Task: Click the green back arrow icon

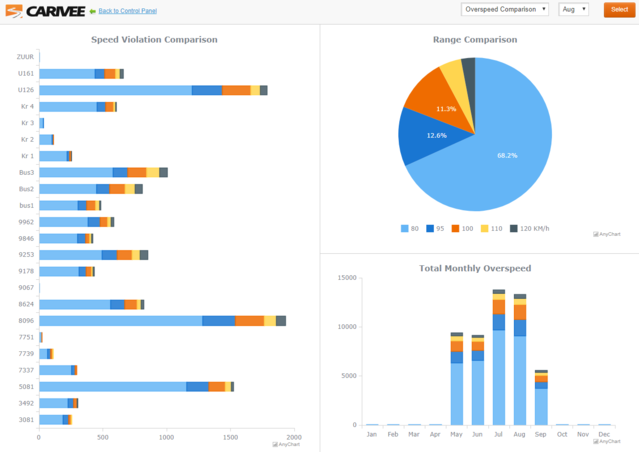Action: (x=92, y=11)
